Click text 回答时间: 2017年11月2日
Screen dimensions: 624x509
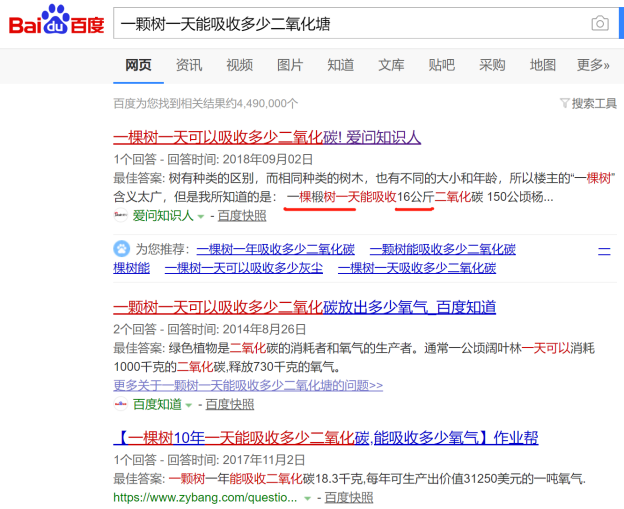[236, 460]
